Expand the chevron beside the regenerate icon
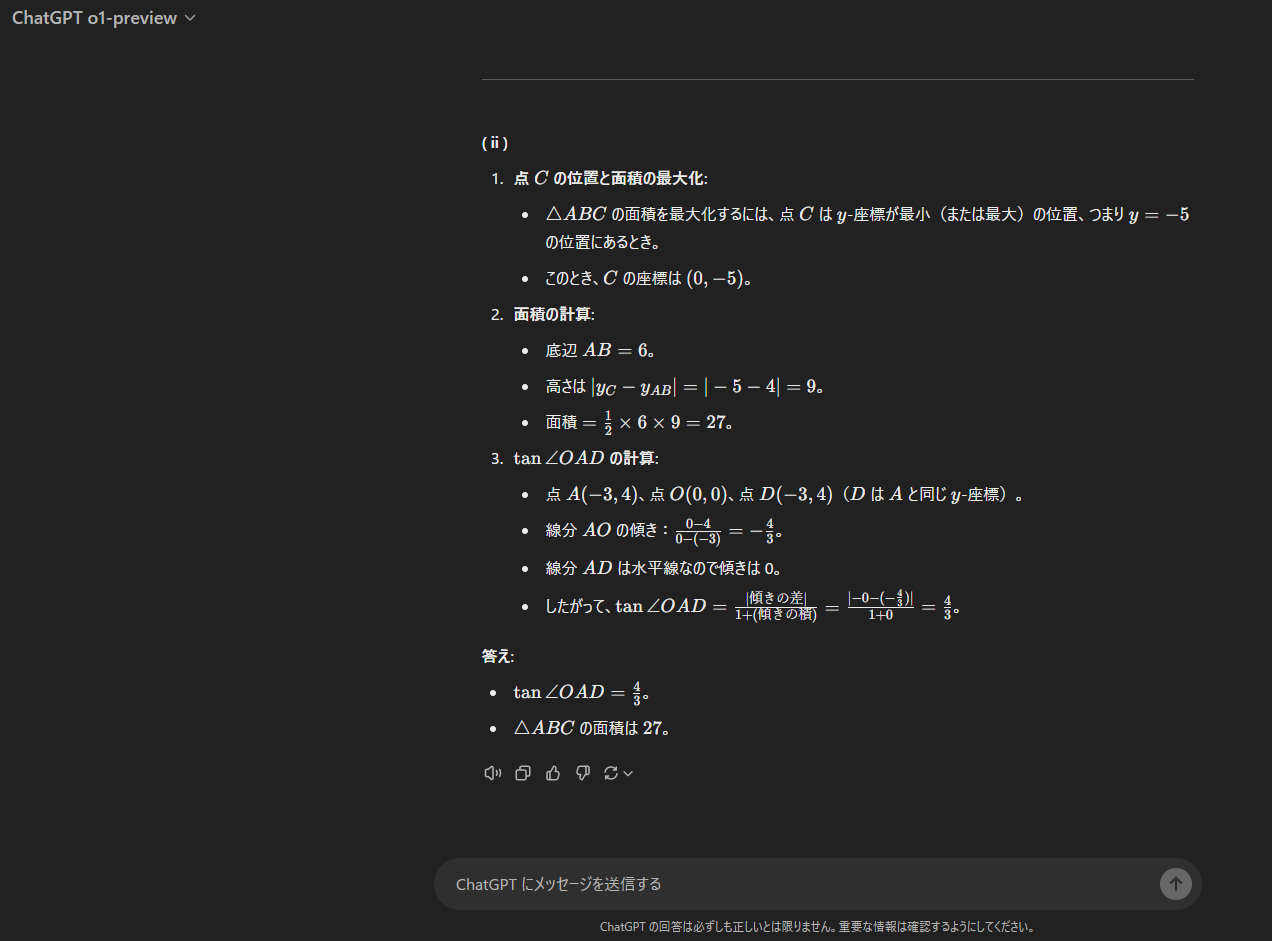 click(x=628, y=773)
